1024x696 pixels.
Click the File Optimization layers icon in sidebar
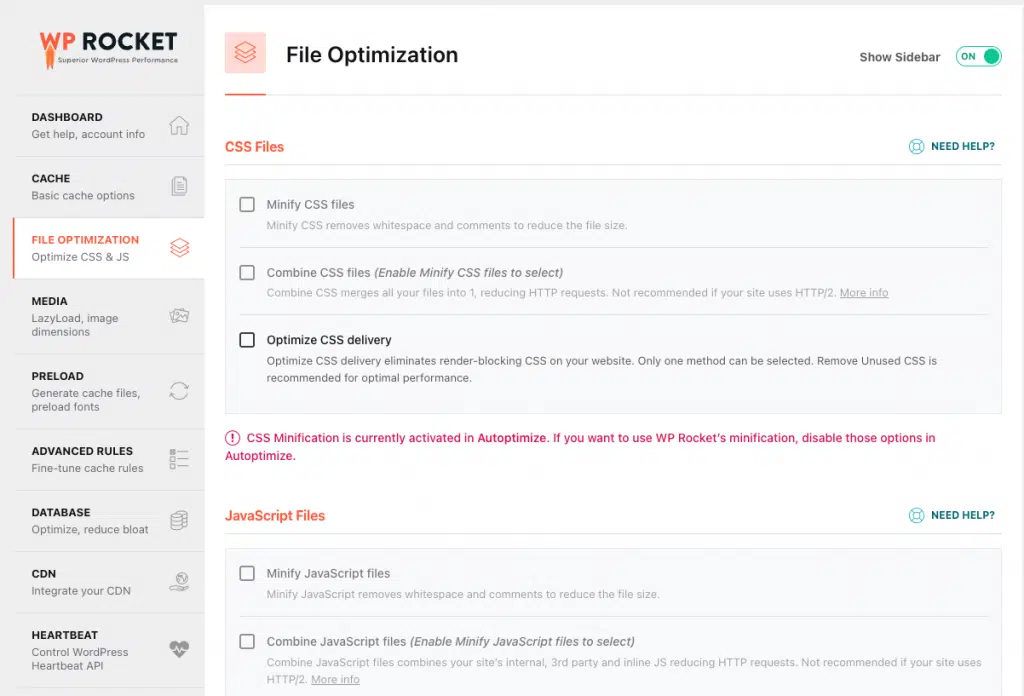tap(180, 247)
